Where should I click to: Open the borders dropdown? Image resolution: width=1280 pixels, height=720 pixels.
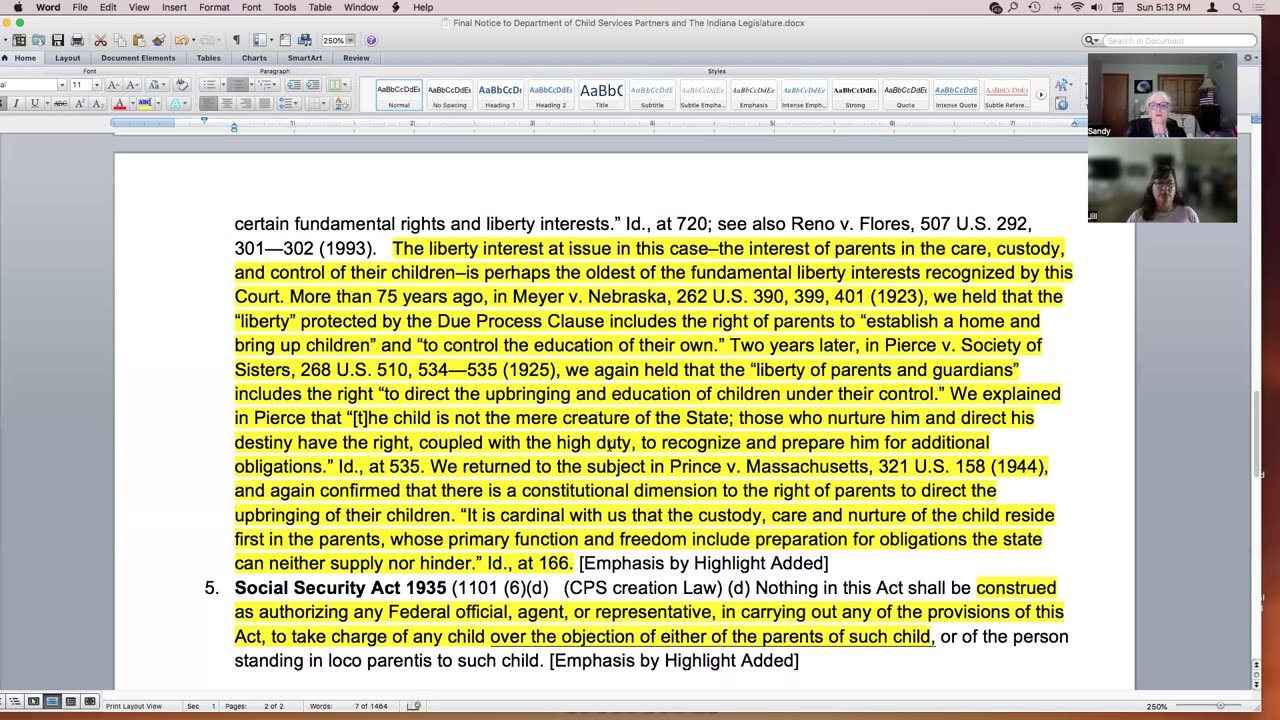point(317,103)
